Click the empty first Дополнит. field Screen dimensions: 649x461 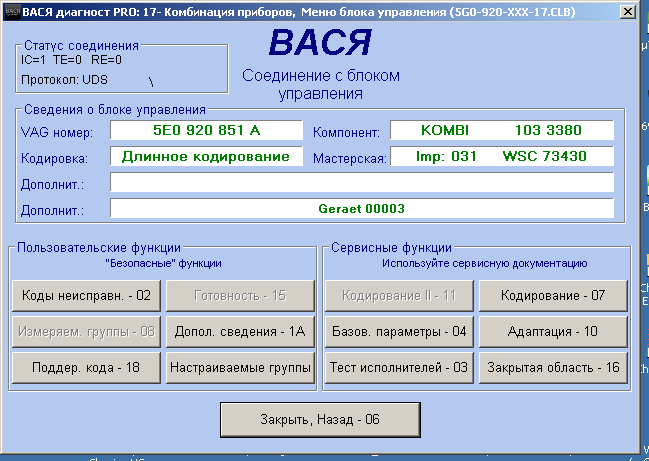click(362, 182)
